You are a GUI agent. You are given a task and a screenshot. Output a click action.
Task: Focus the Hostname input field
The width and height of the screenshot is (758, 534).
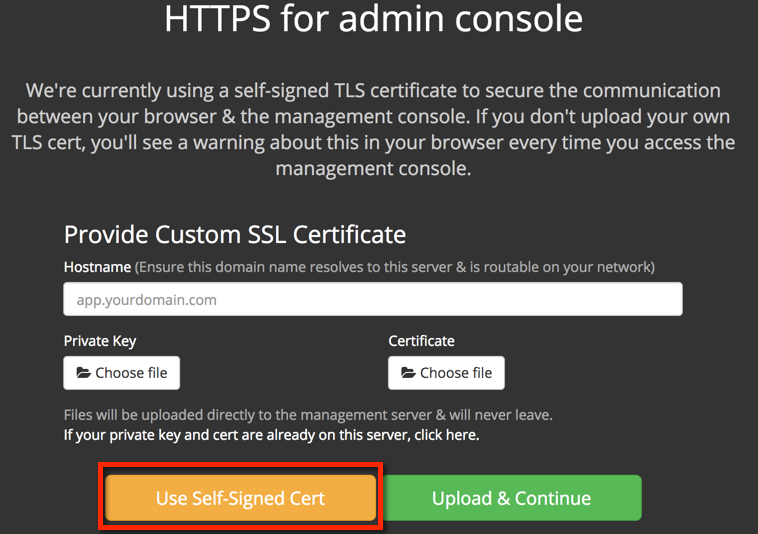[372, 299]
